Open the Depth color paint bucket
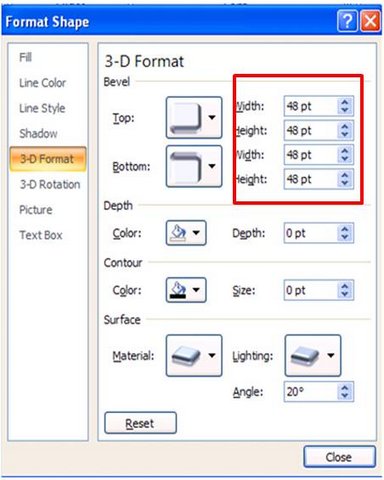 click(x=186, y=233)
